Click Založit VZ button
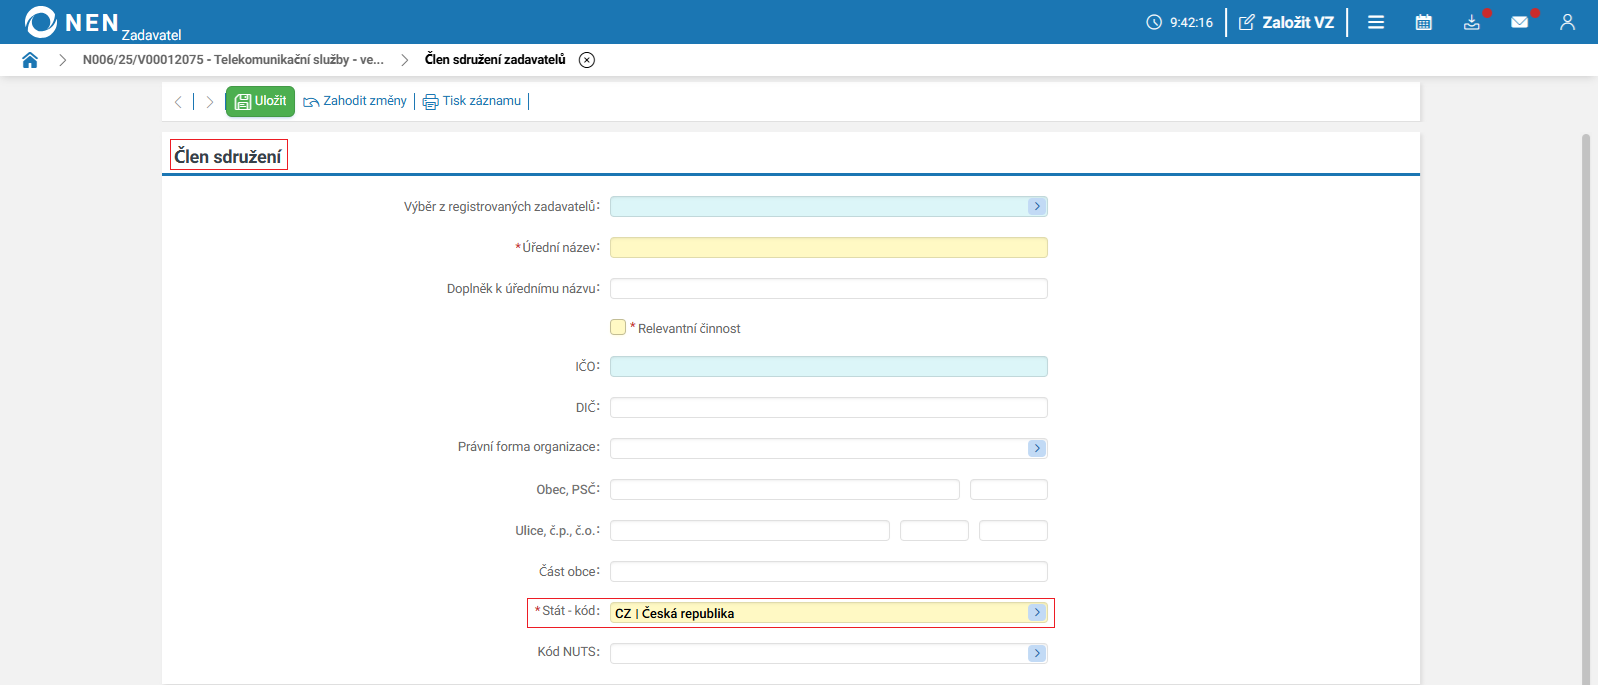1598x685 pixels. point(1286,22)
